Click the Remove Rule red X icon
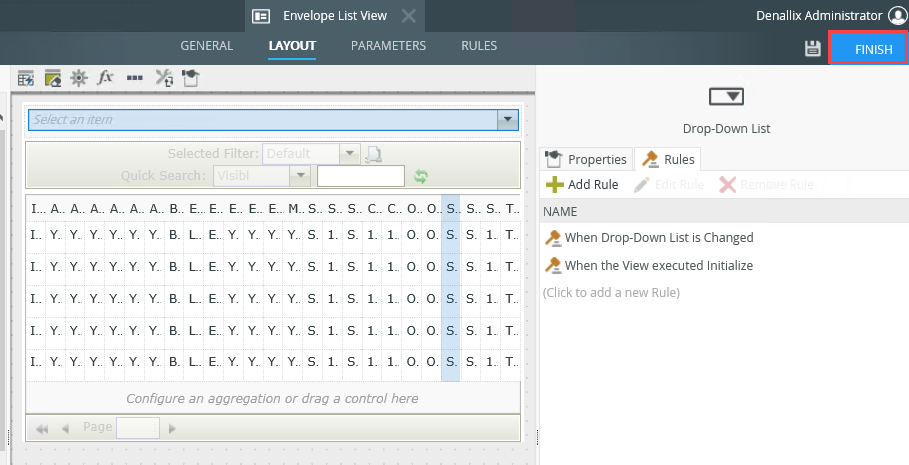Viewport: 909px width, 465px height. tap(727, 185)
